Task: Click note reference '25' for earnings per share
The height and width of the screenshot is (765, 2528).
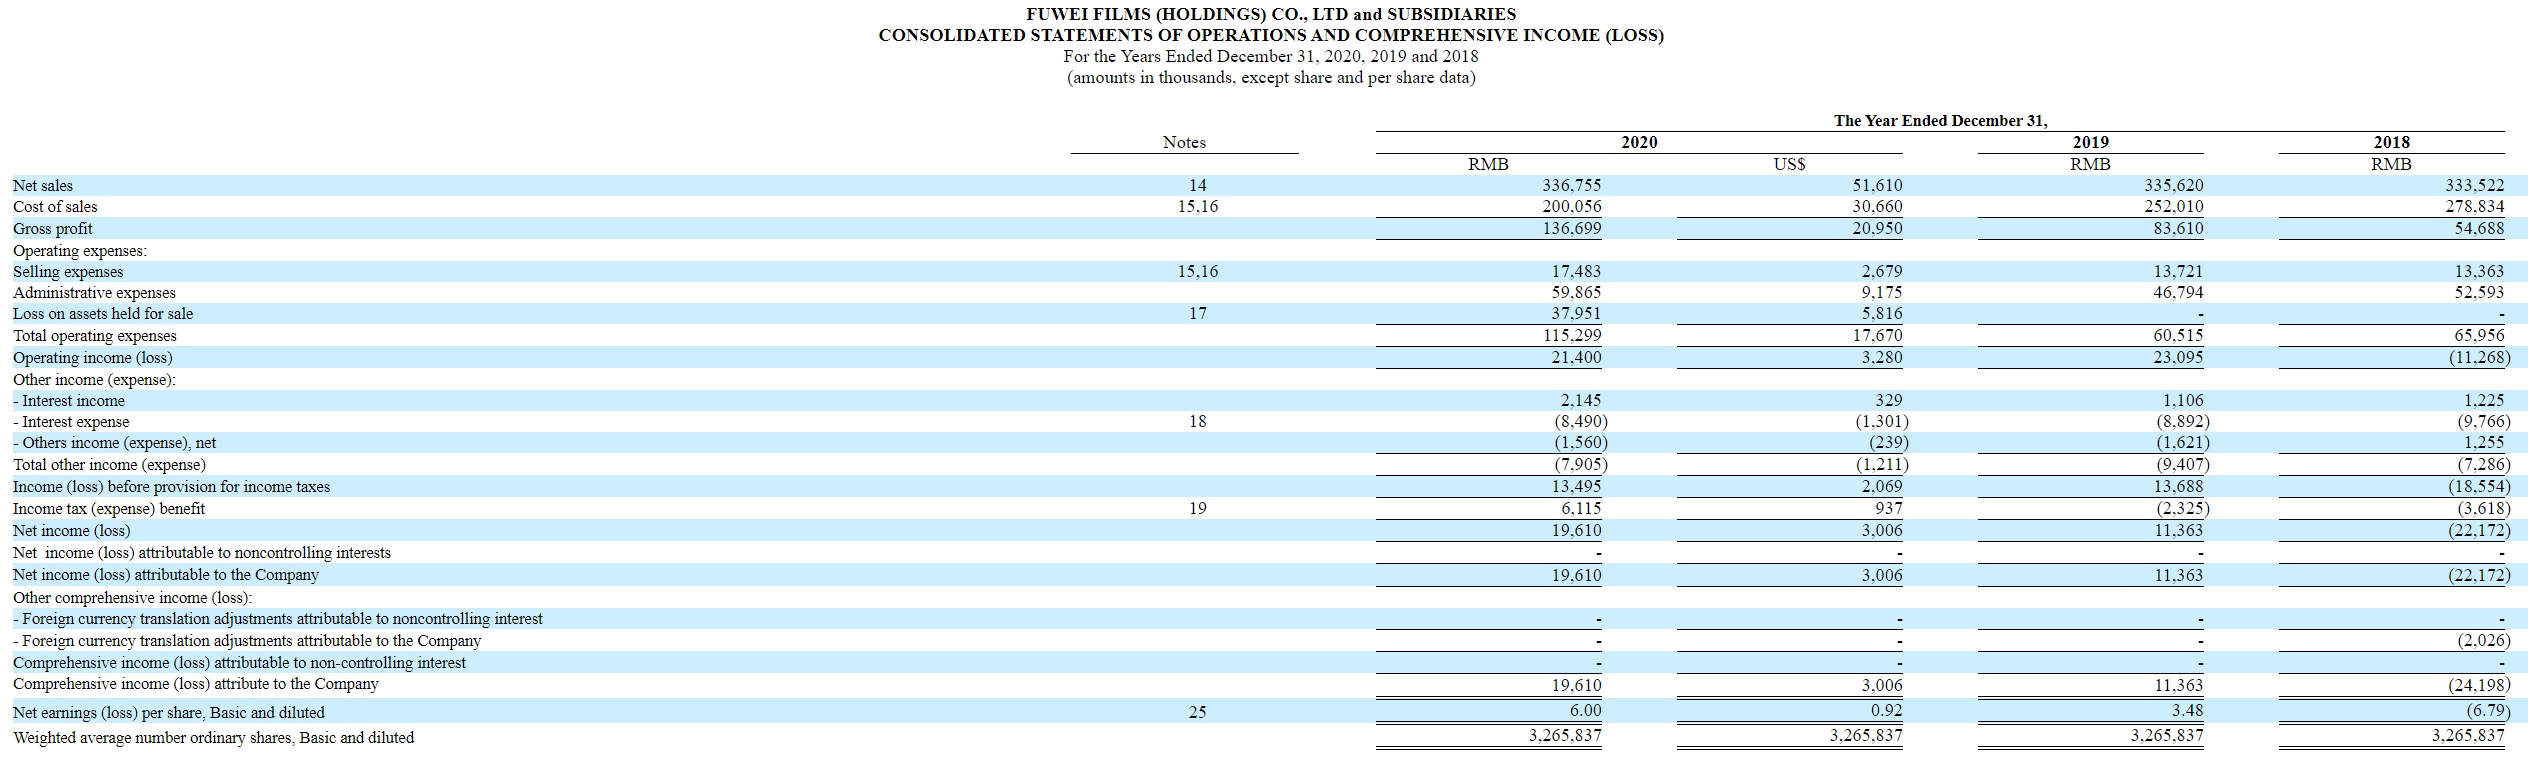Action: point(1198,713)
